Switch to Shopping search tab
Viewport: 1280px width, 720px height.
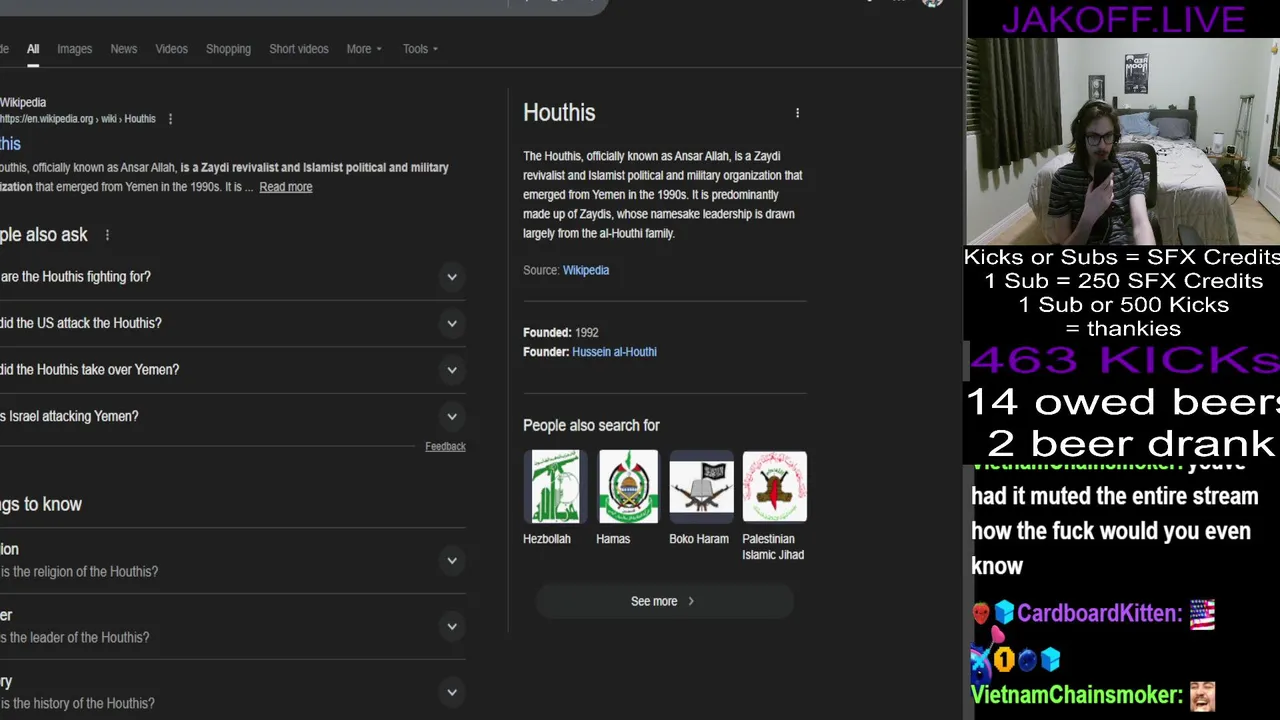pos(228,49)
